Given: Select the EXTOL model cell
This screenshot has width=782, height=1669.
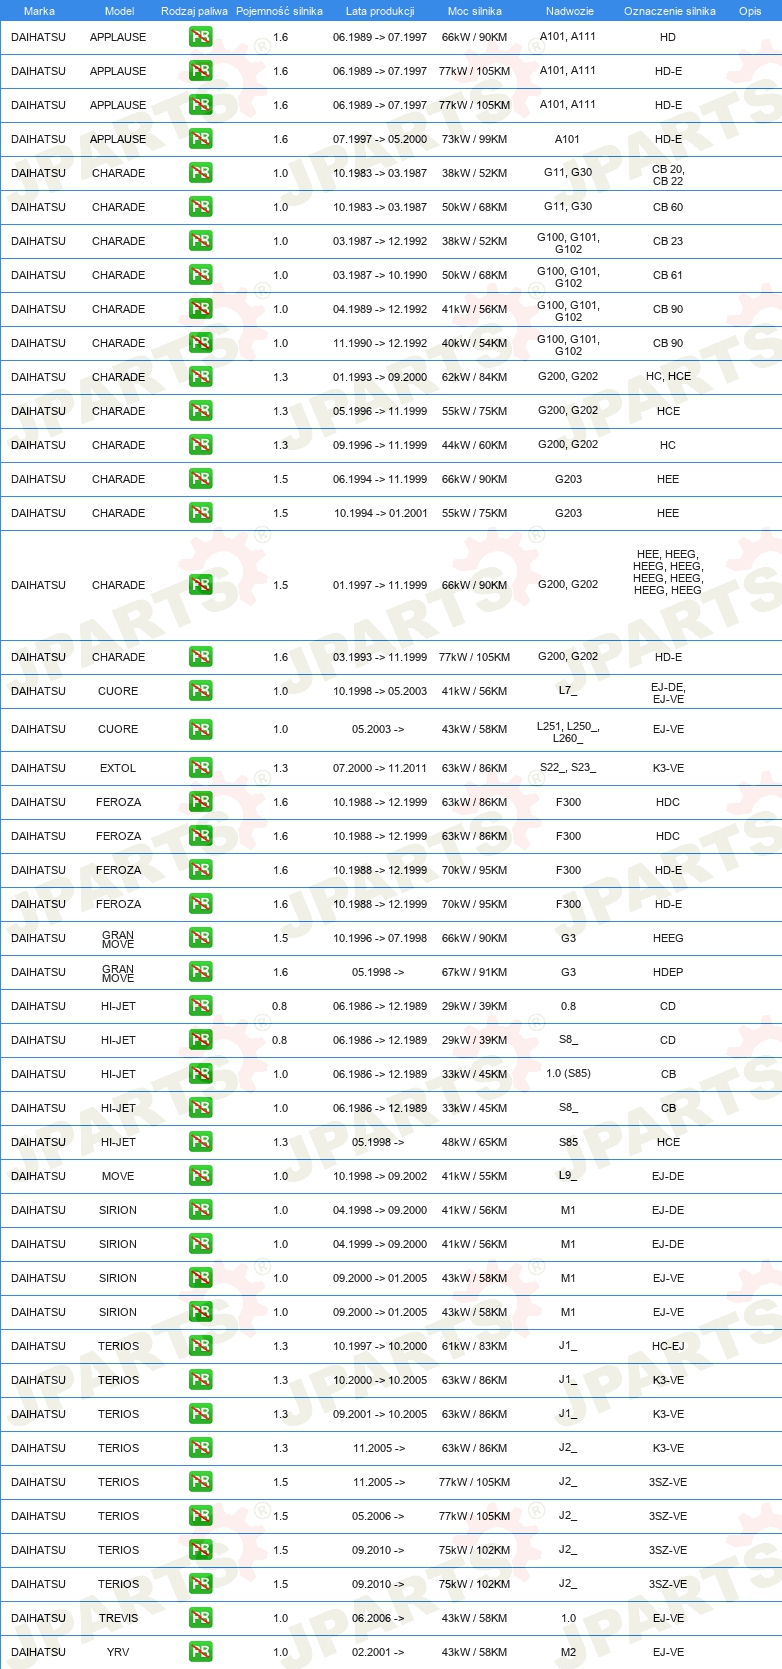Looking at the screenshot, I should pyautogui.click(x=118, y=768).
